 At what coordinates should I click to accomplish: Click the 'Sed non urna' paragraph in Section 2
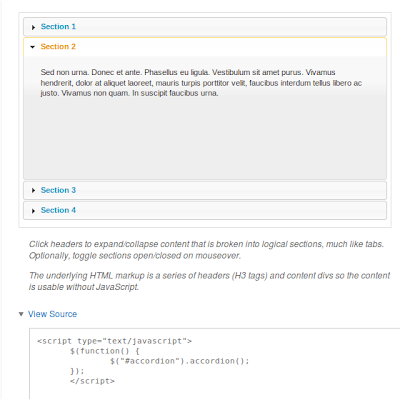point(201,83)
